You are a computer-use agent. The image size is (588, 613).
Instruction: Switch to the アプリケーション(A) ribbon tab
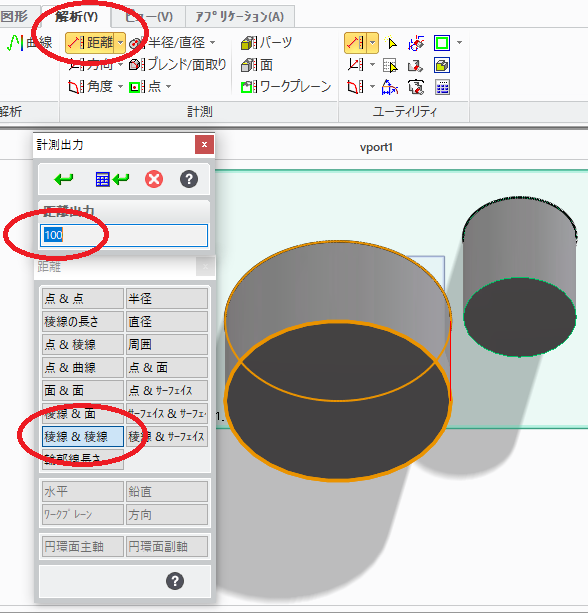click(239, 16)
